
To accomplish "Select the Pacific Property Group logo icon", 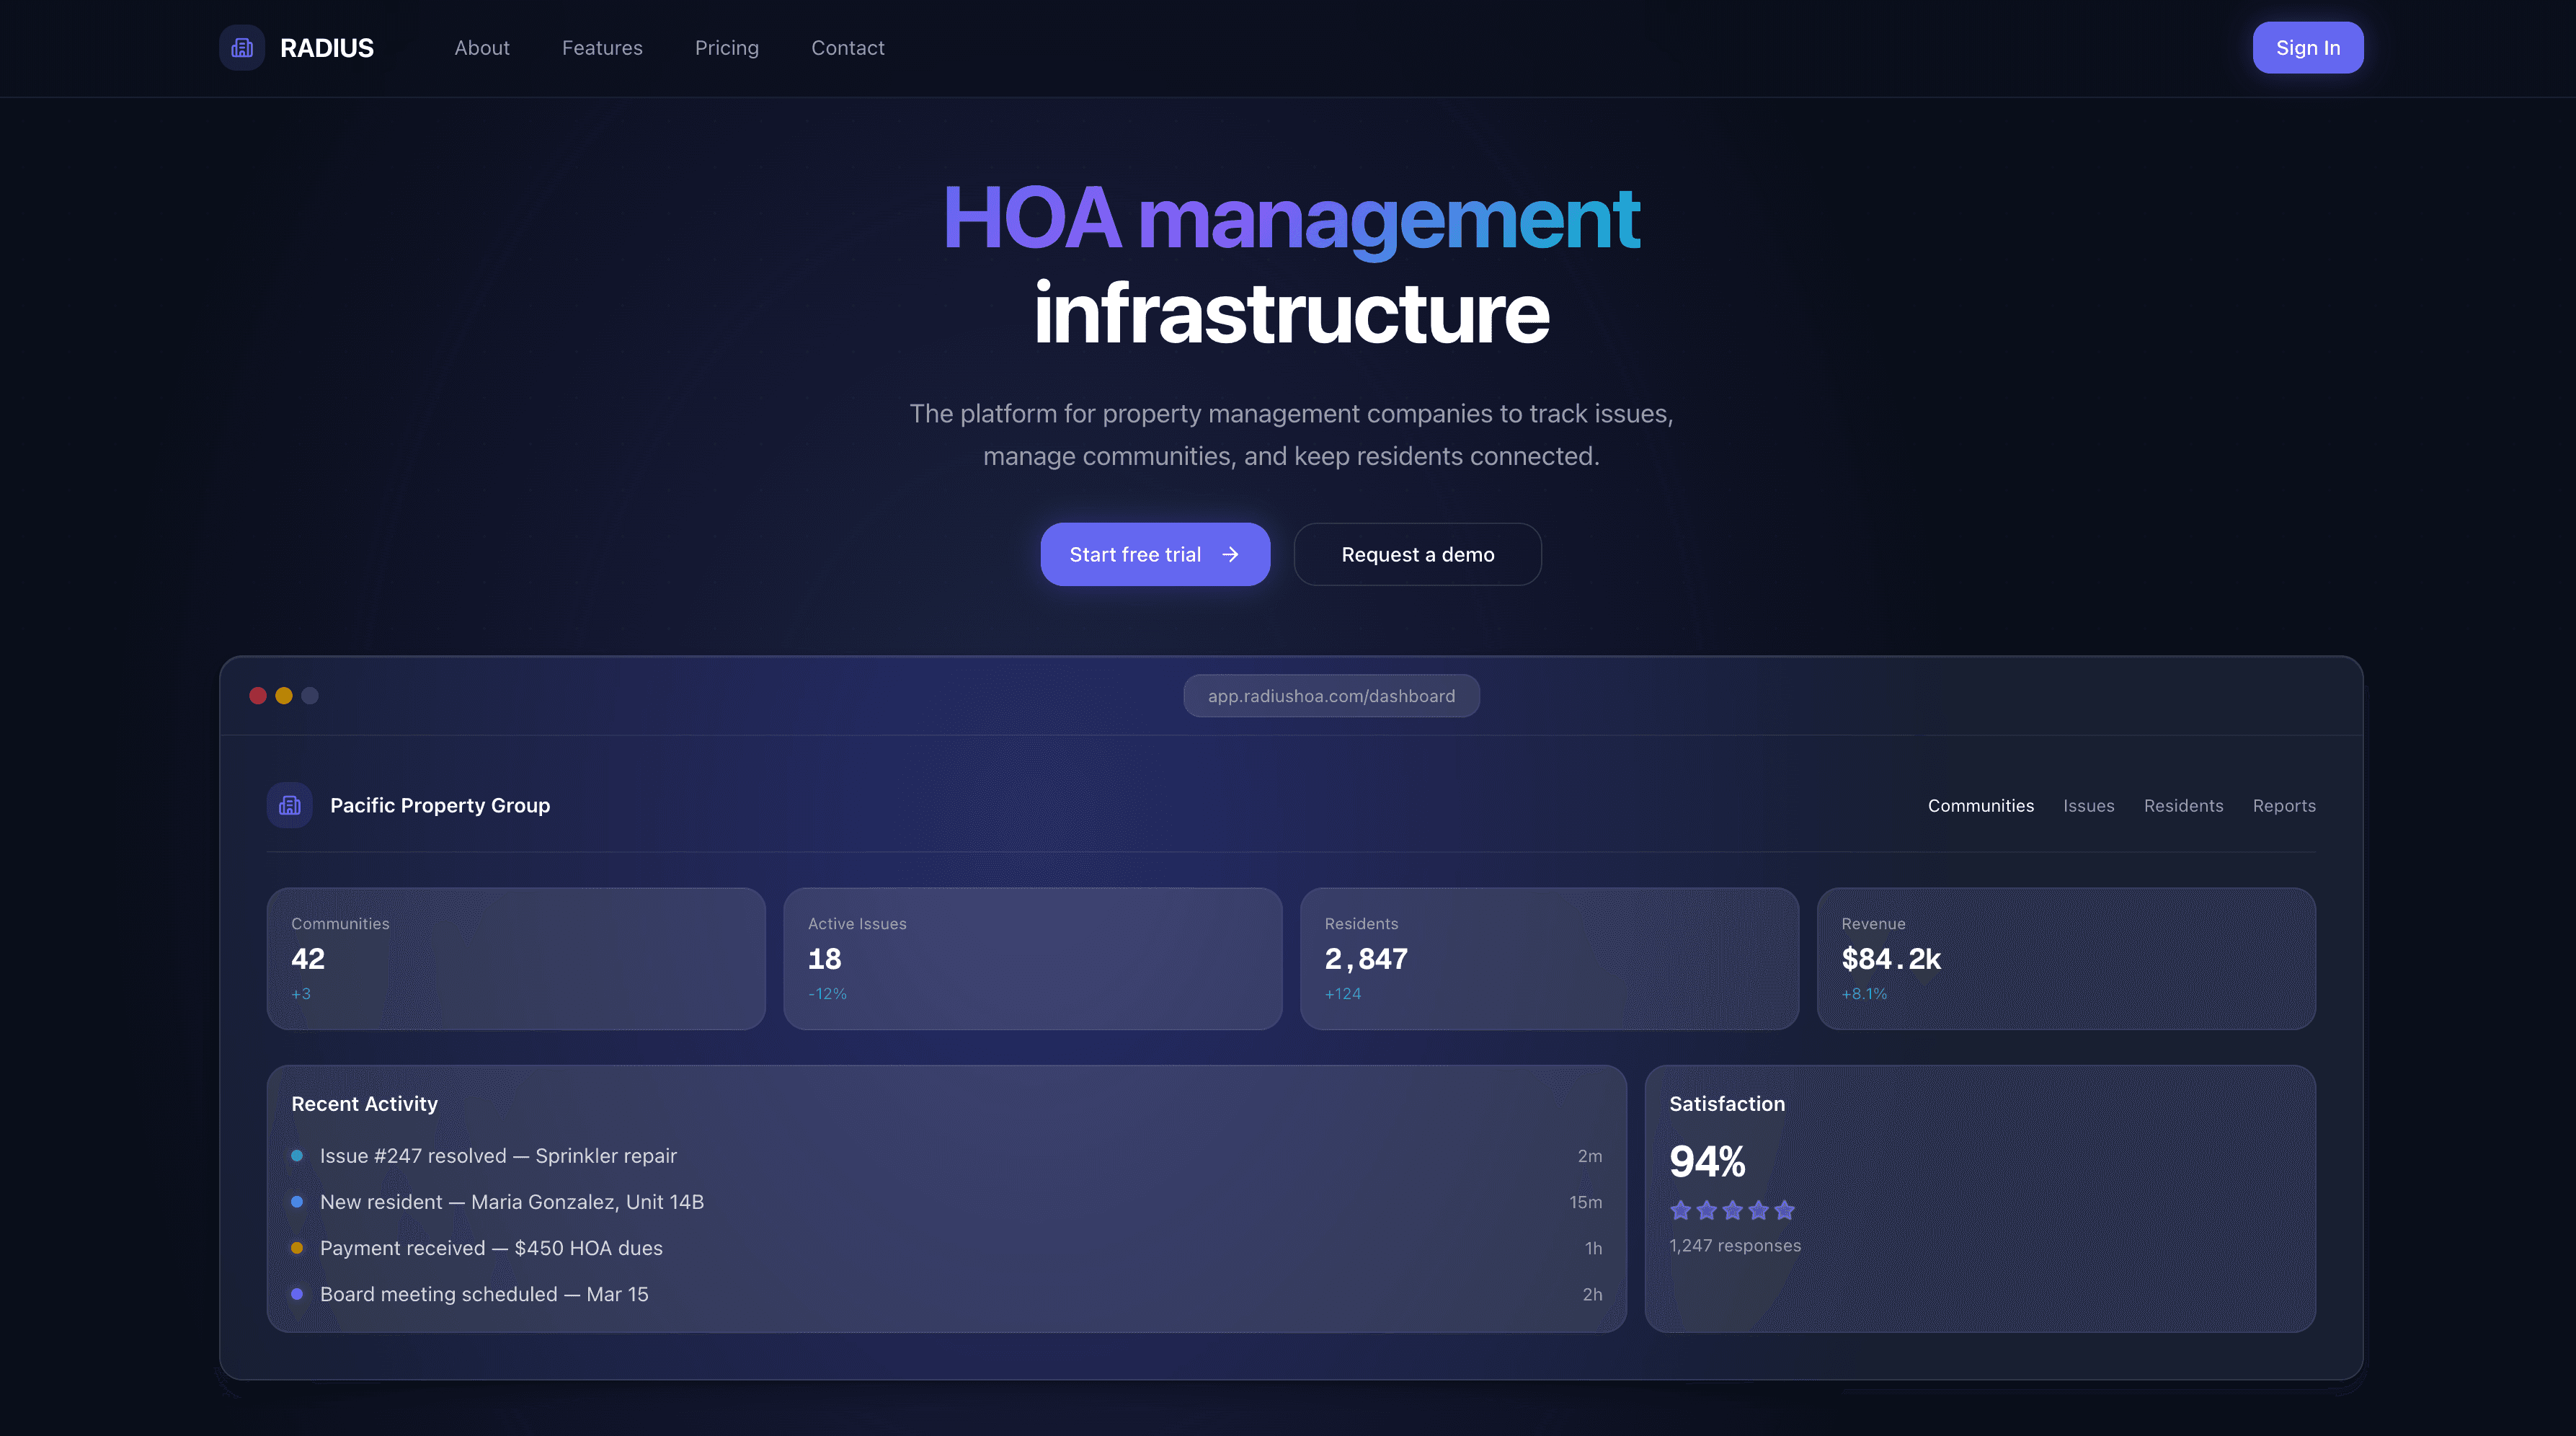I will point(289,805).
